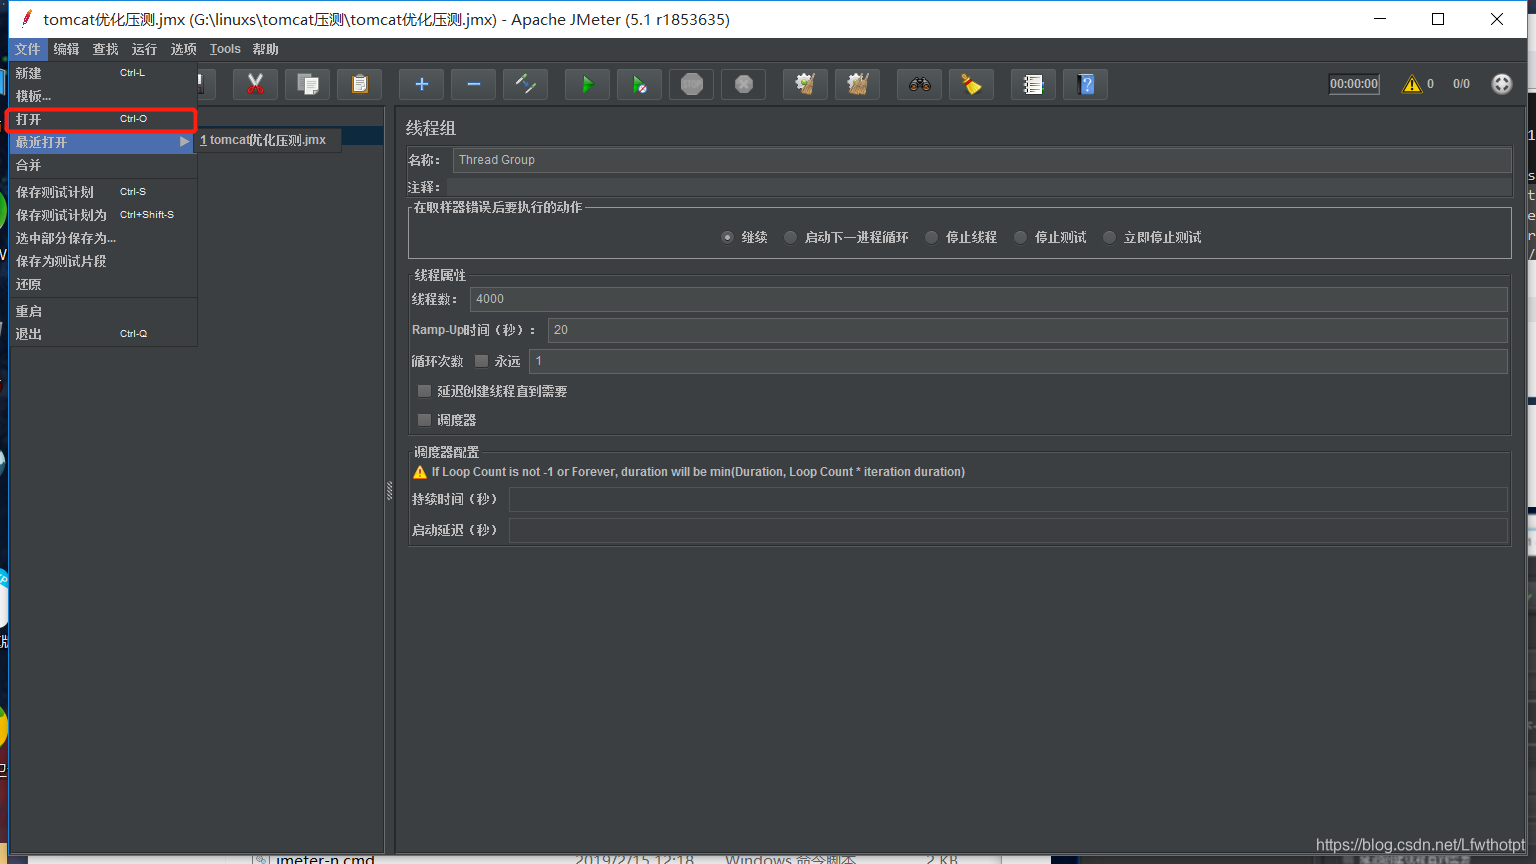Screen dimensions: 1536x864
Task: Click the Clear all results icon
Action: [x=857, y=85]
